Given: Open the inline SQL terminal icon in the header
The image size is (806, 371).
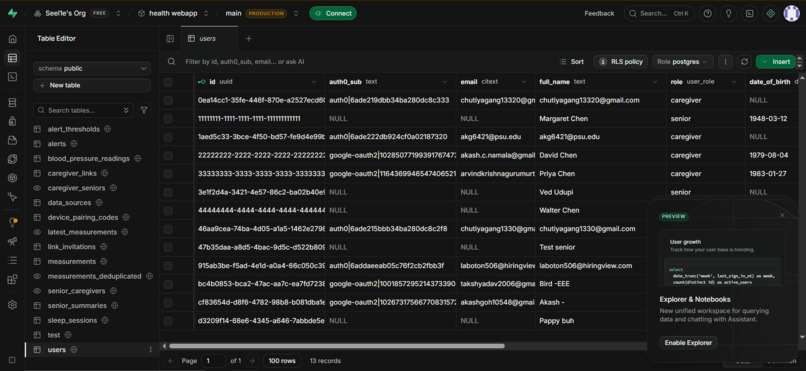Looking at the screenshot, I should 749,14.
